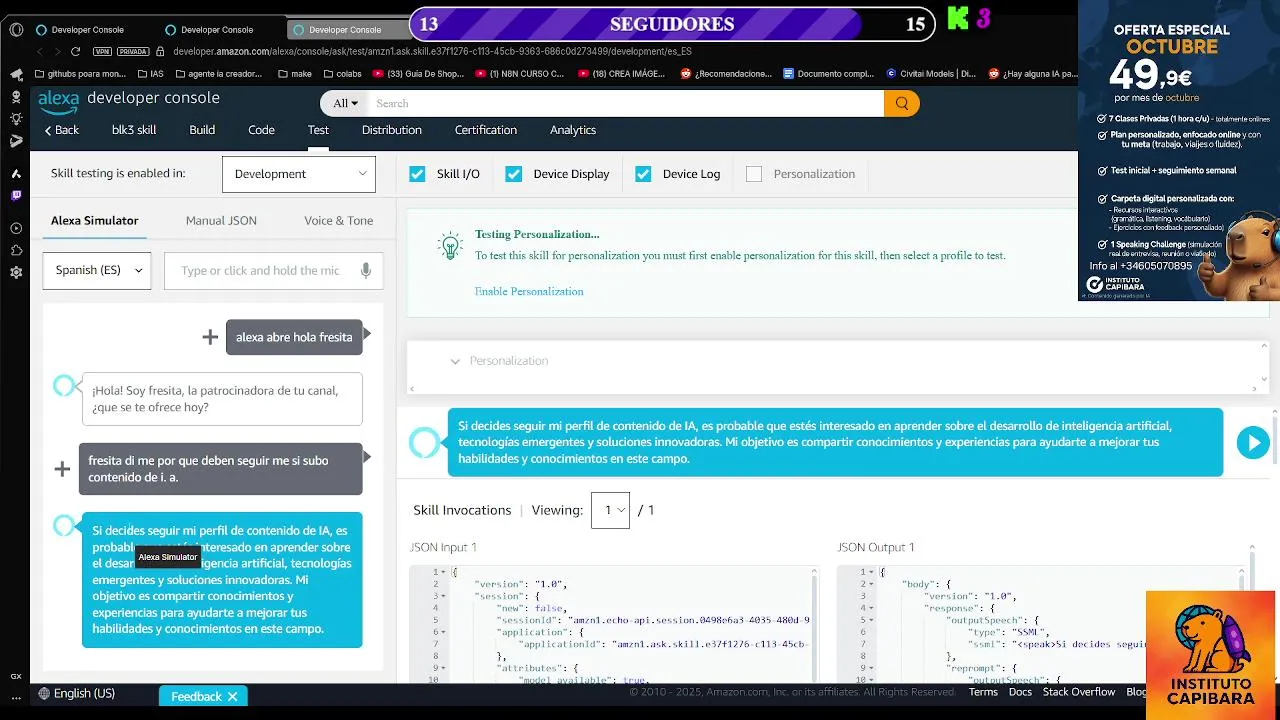Click the lightbulb icon in Testing Personalization notice

pos(450,246)
